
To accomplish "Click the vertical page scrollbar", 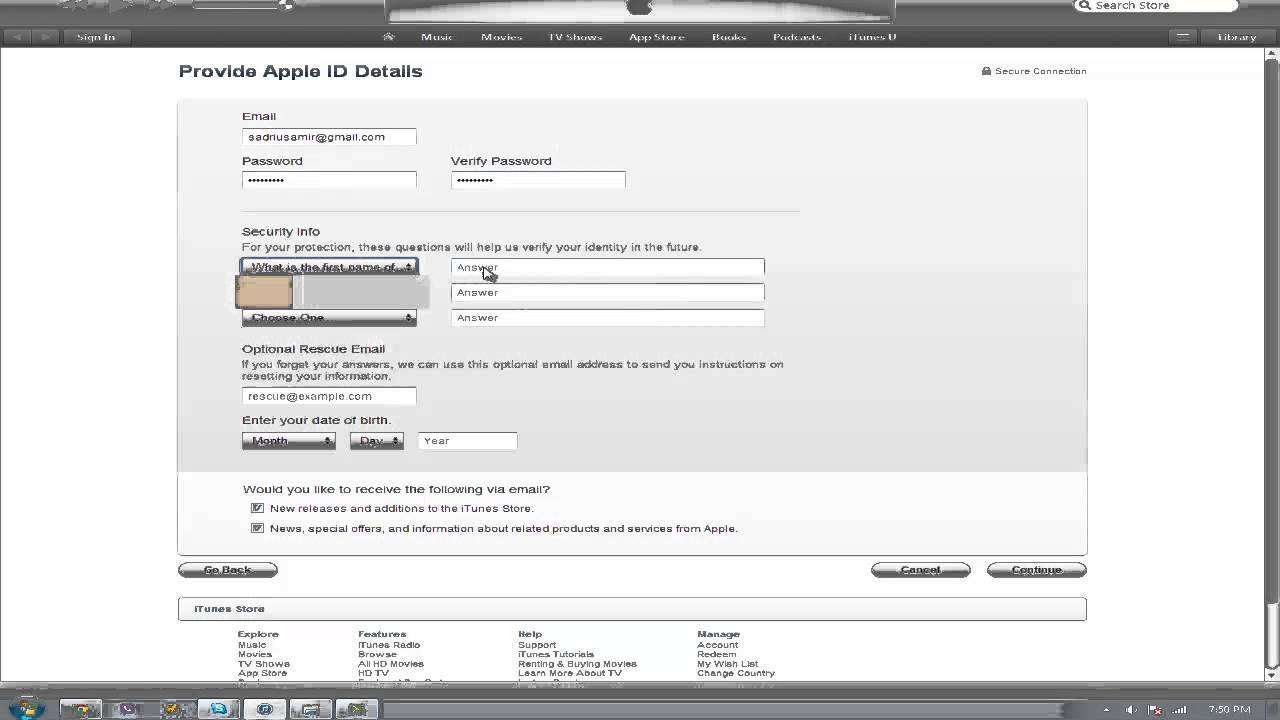I will coord(1271,330).
